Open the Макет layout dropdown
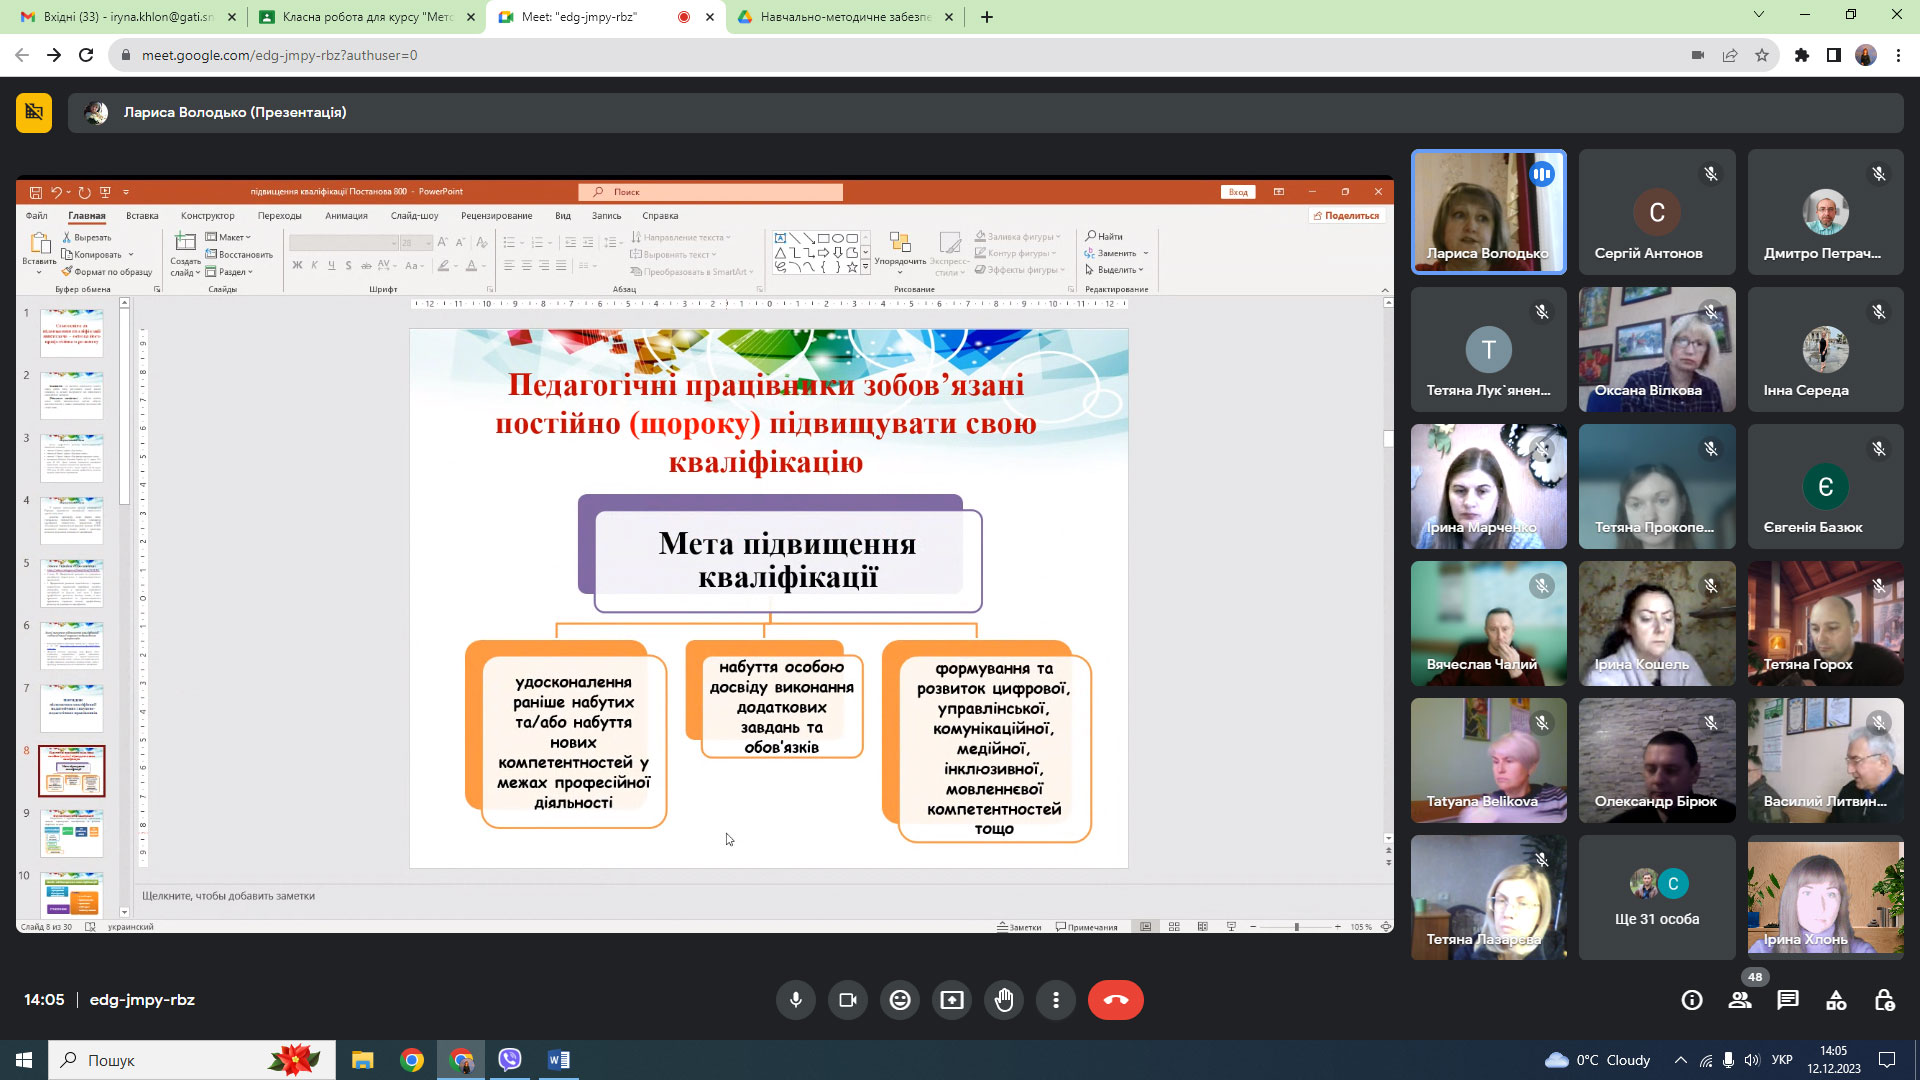The width and height of the screenshot is (1920, 1080). coord(228,237)
